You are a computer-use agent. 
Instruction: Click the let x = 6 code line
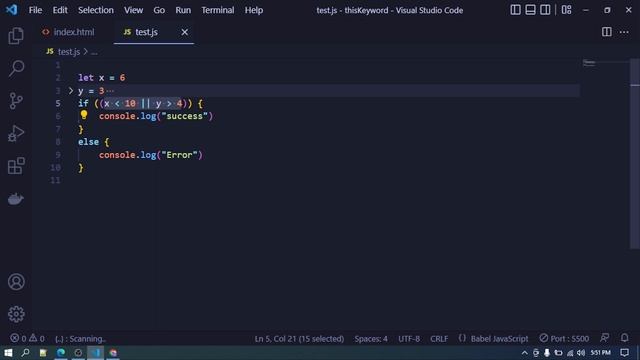pyautogui.click(x=102, y=78)
